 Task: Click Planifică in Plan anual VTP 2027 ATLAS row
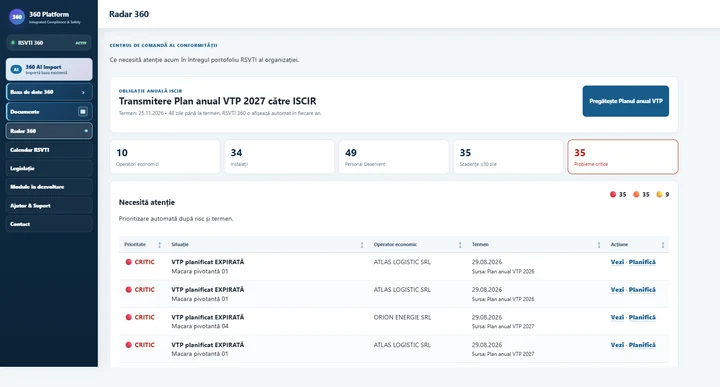click(641, 345)
